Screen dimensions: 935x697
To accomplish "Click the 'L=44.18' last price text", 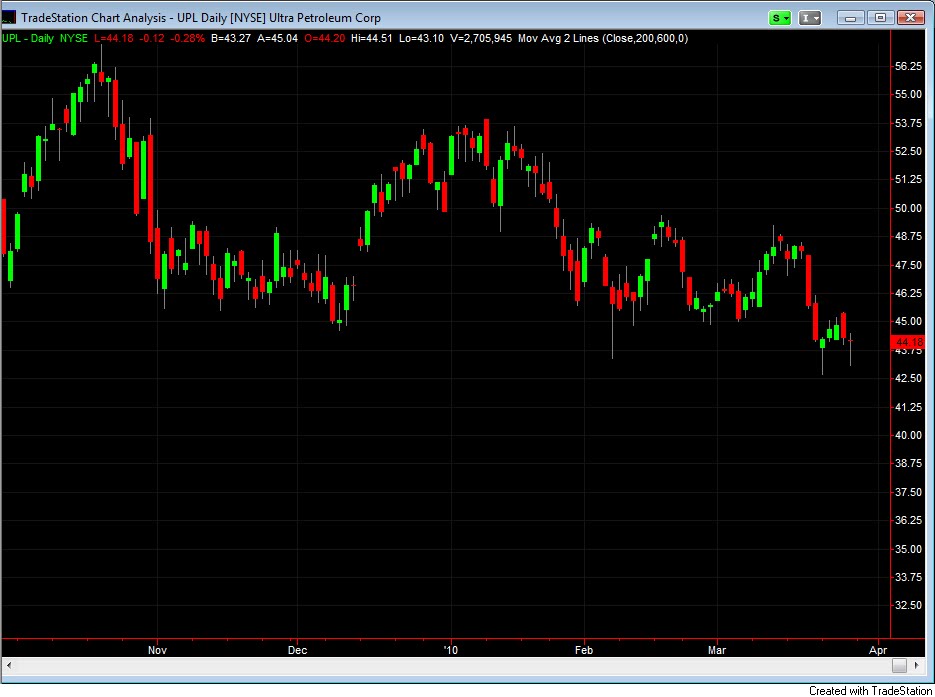I will (x=113, y=39).
